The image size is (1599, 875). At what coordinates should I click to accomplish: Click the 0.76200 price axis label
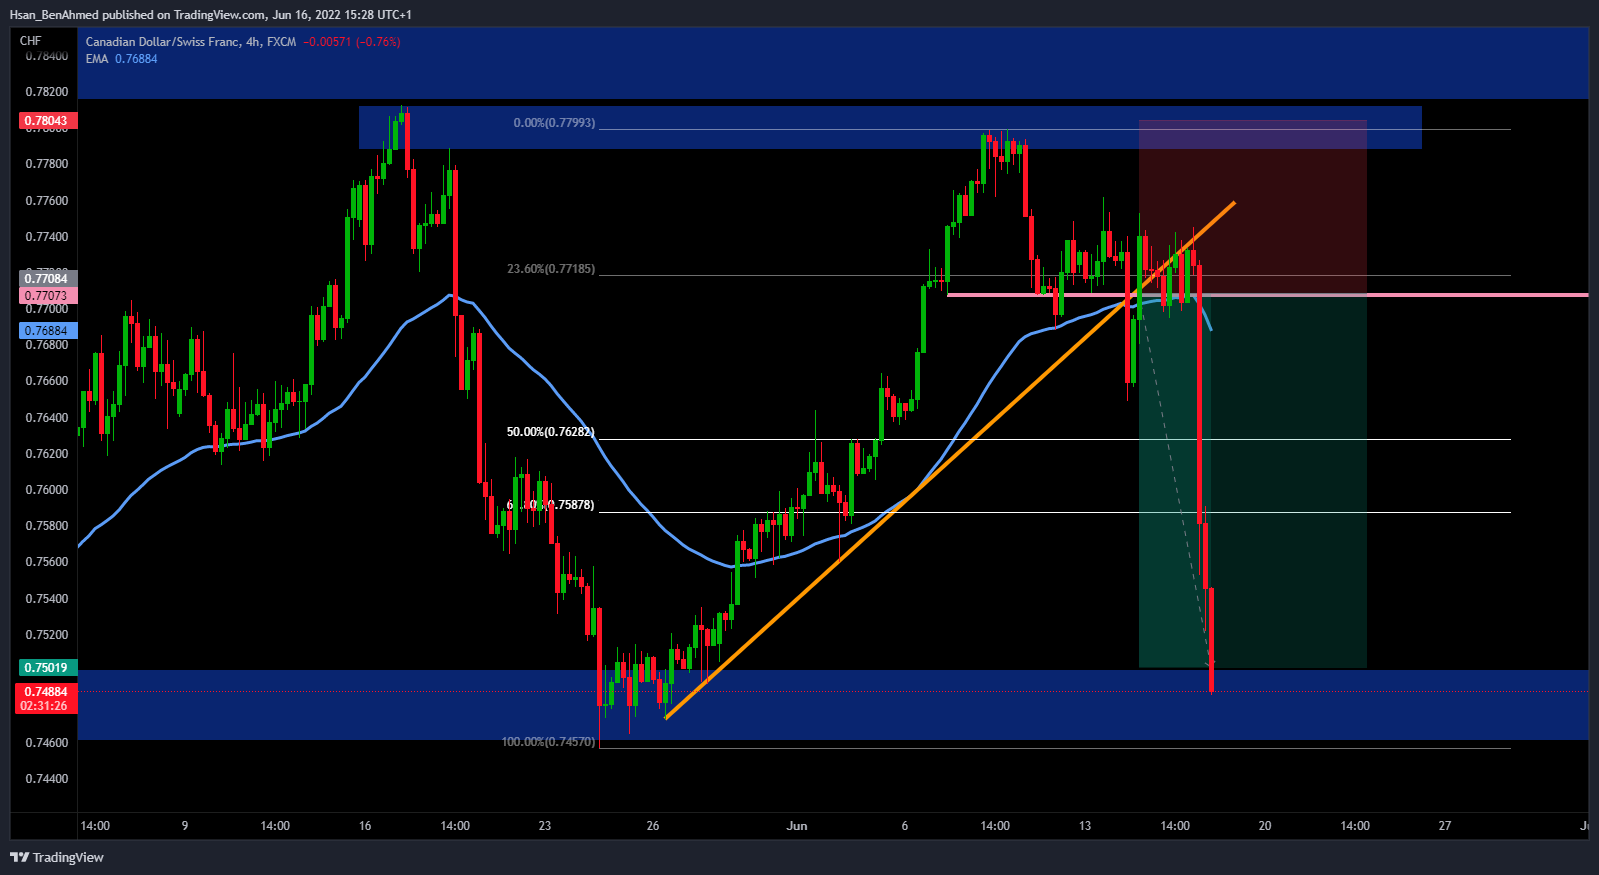point(47,454)
